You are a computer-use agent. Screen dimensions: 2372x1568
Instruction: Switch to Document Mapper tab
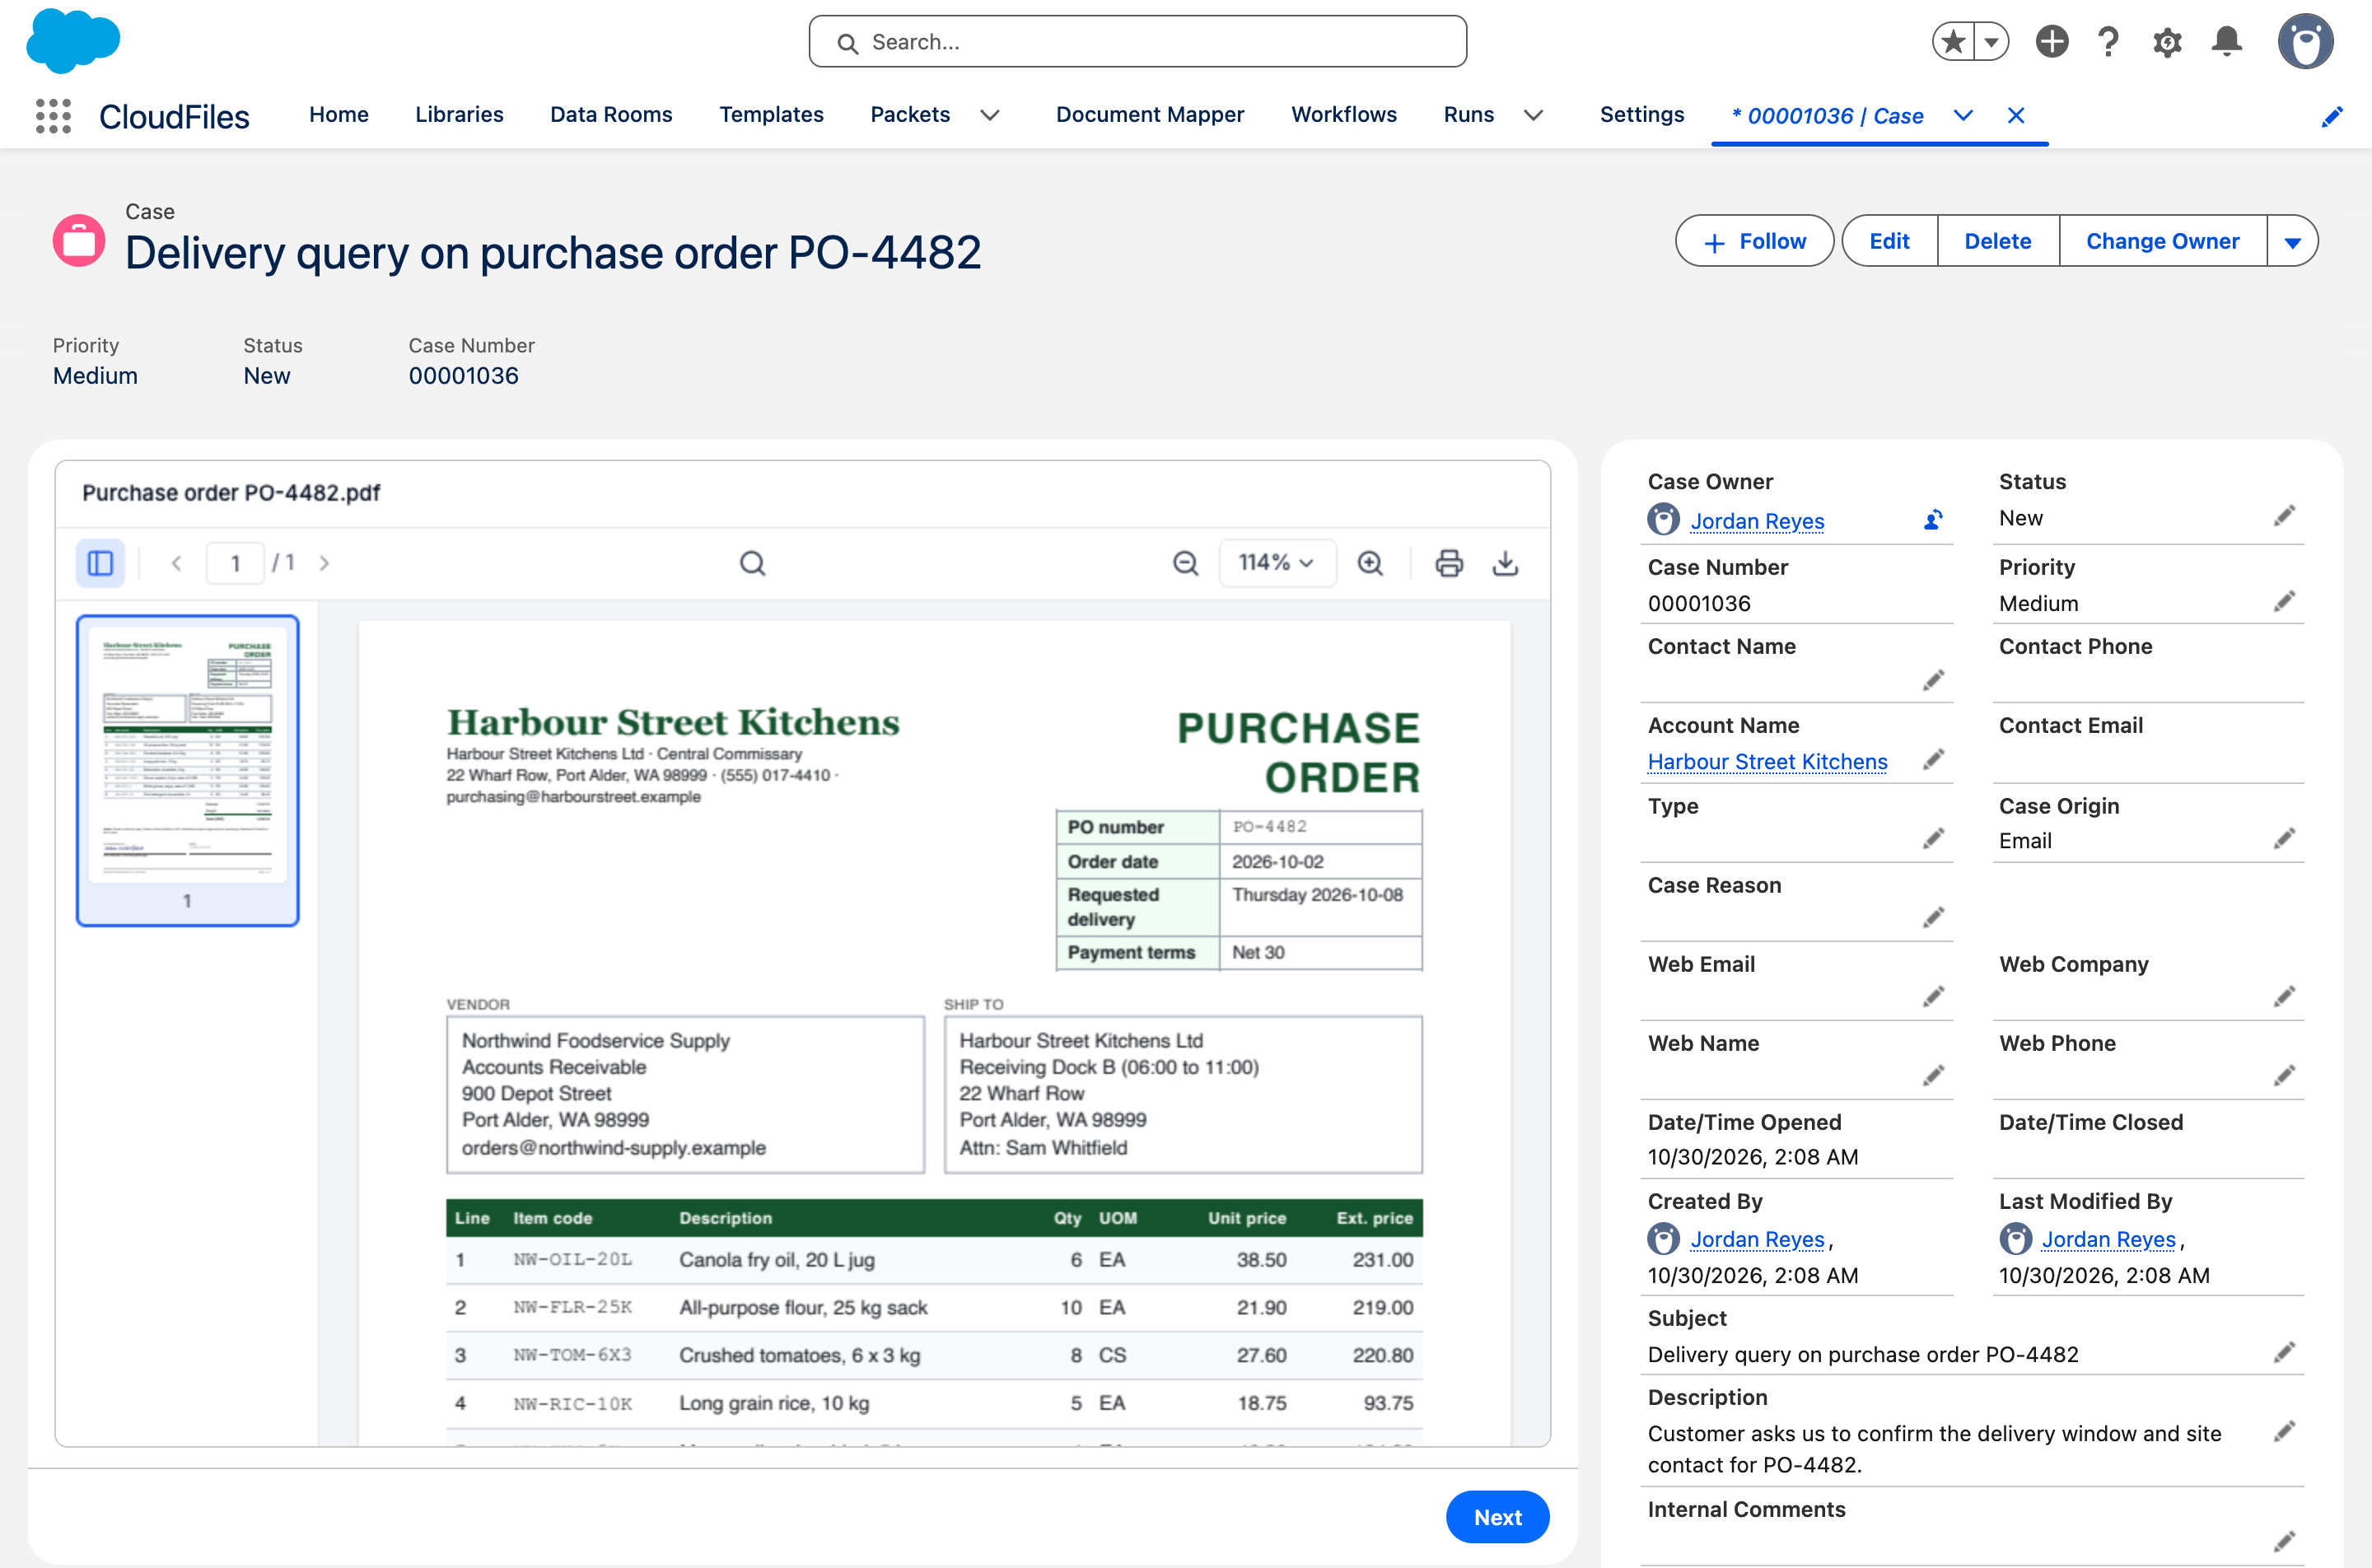coord(1150,115)
